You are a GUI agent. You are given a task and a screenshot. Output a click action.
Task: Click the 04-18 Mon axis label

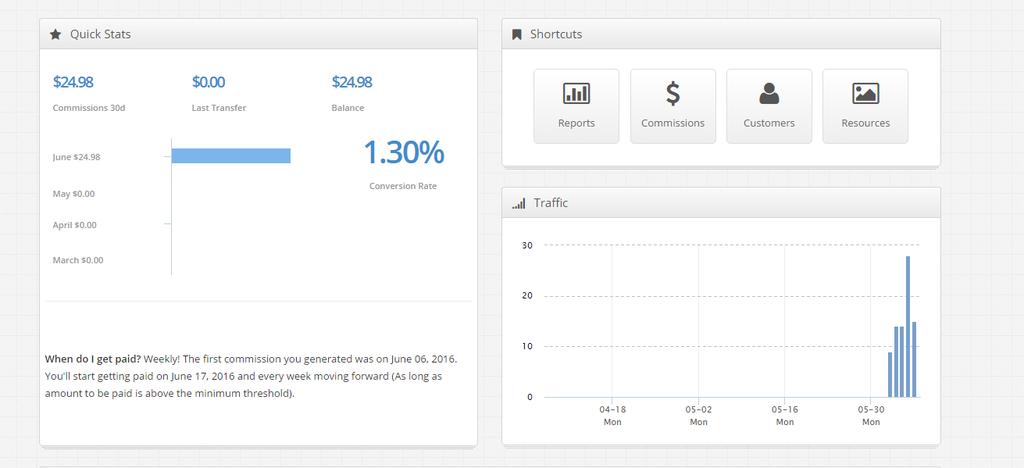tap(613, 416)
